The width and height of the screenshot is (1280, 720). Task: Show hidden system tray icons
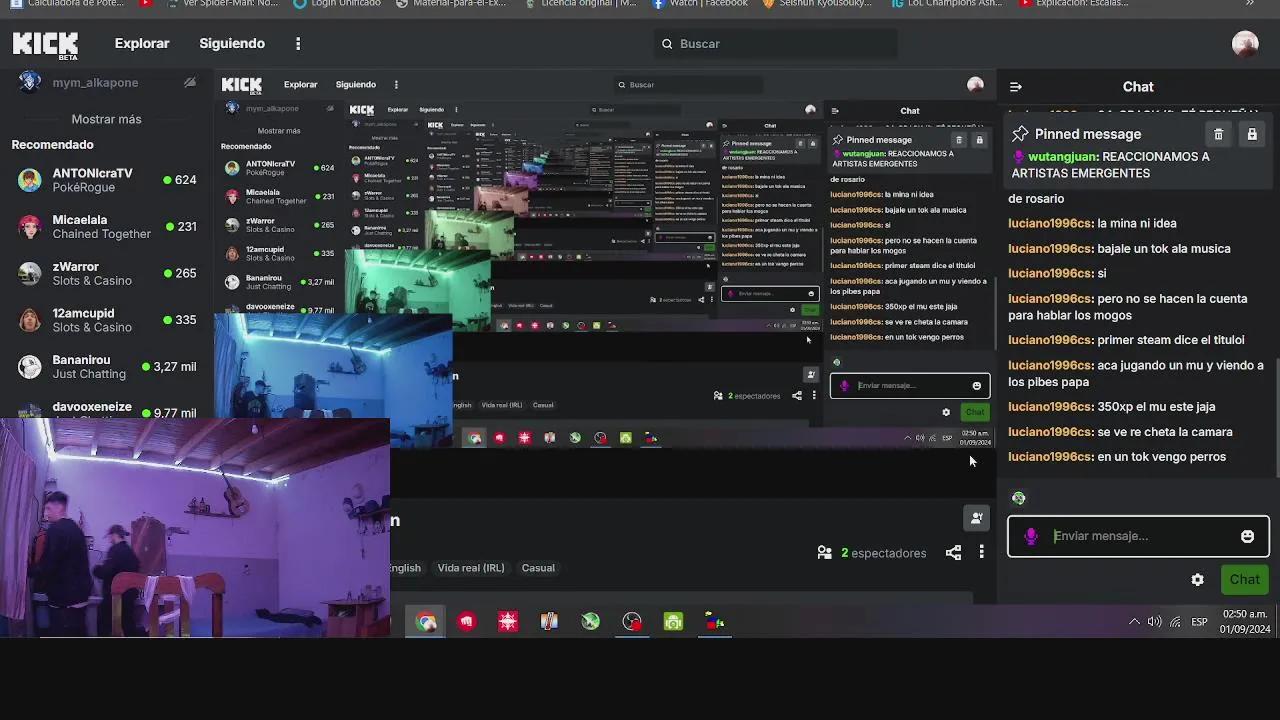pyautogui.click(x=1134, y=622)
